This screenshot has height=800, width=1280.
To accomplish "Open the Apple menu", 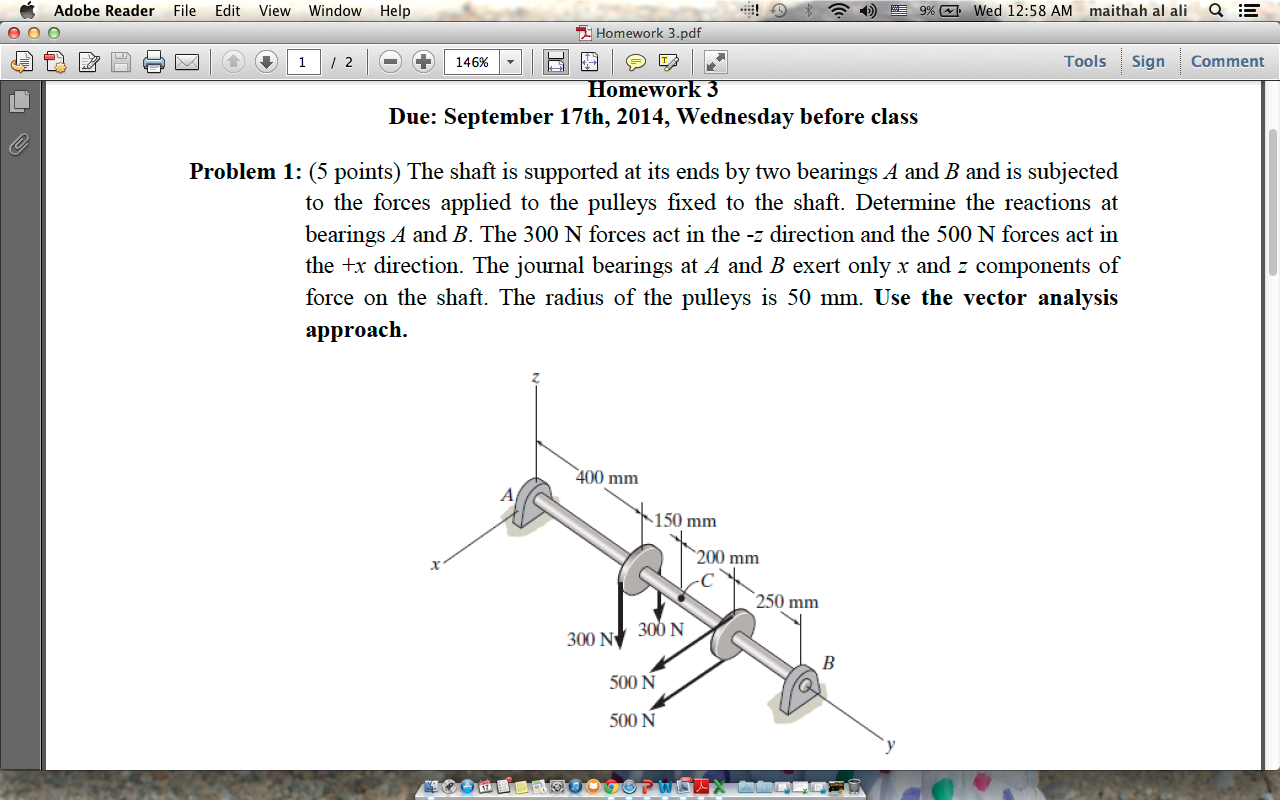I will tap(26, 11).
